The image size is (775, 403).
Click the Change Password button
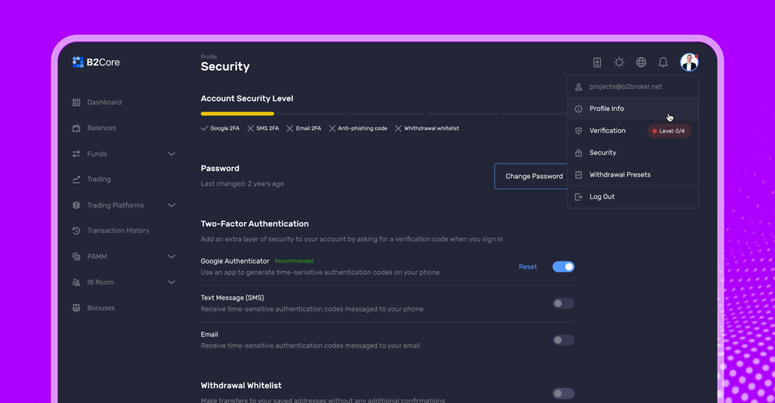534,176
